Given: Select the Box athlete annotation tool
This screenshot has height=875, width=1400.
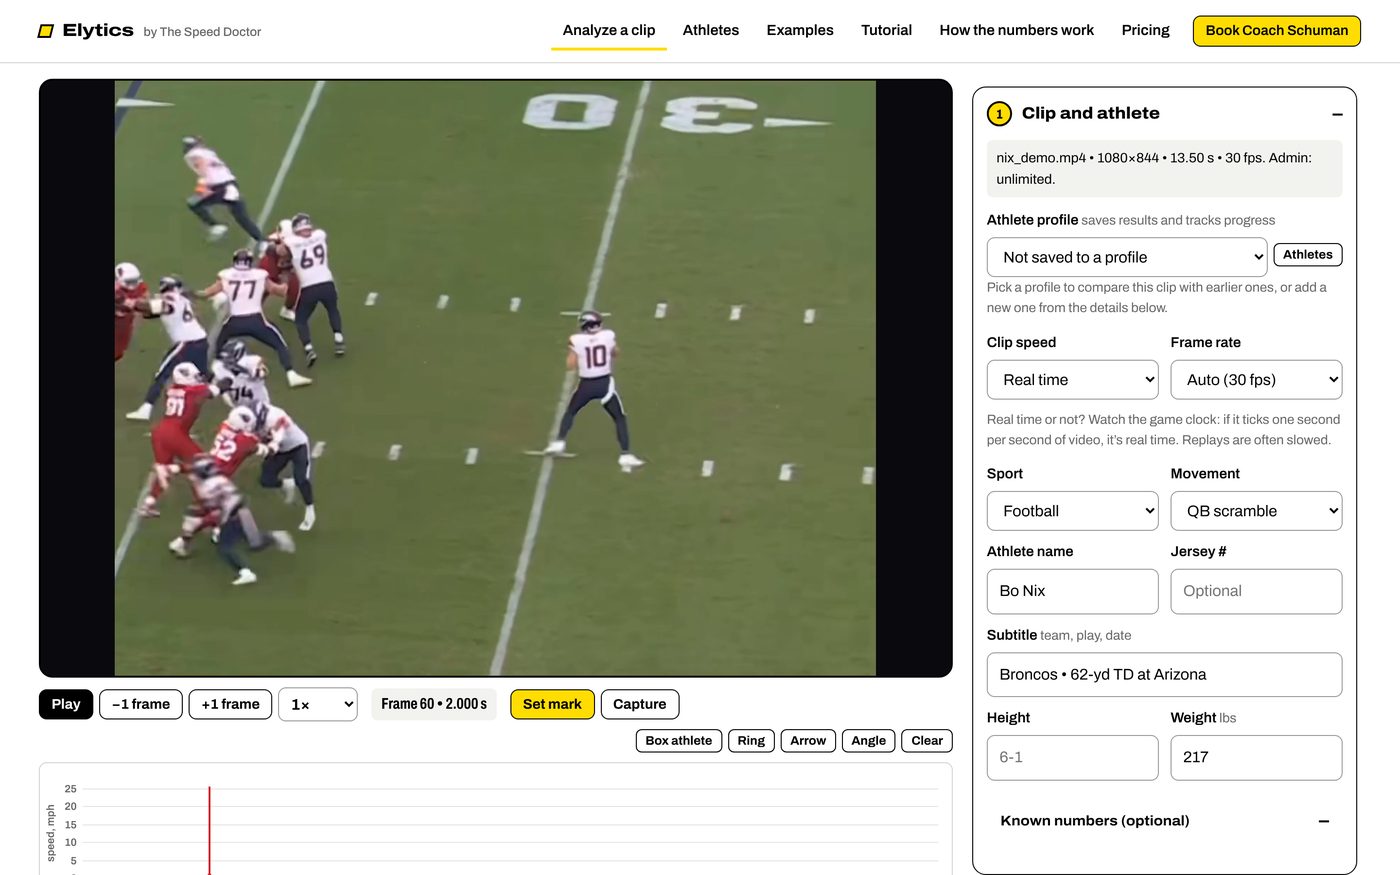Looking at the screenshot, I should point(679,741).
